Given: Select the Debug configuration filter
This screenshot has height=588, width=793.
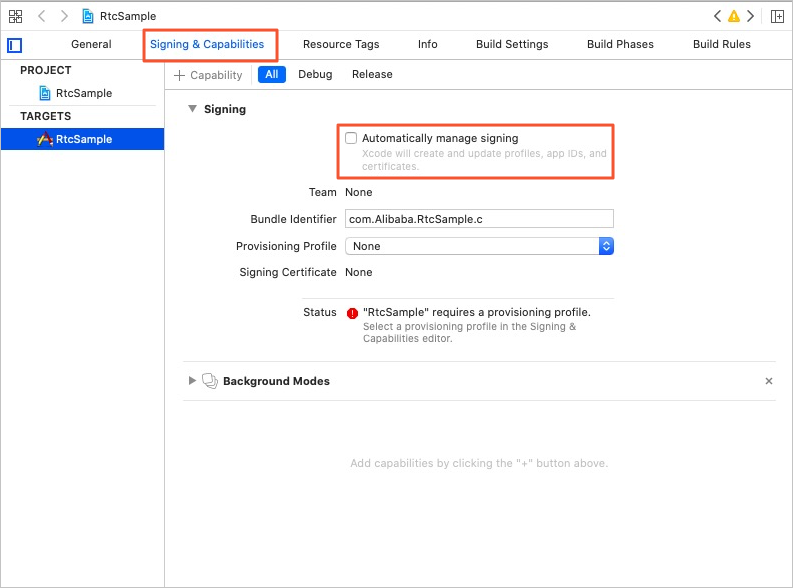Looking at the screenshot, I should [315, 74].
